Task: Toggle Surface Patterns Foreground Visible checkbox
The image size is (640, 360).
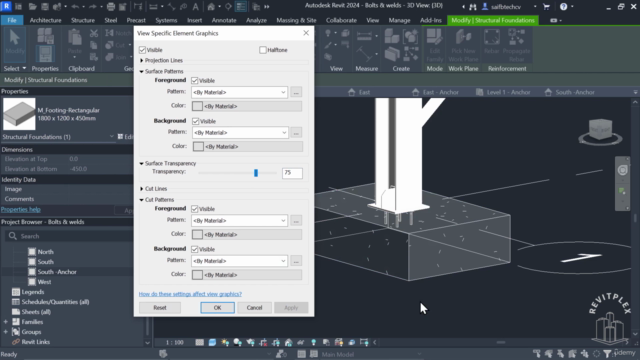Action: 195,80
